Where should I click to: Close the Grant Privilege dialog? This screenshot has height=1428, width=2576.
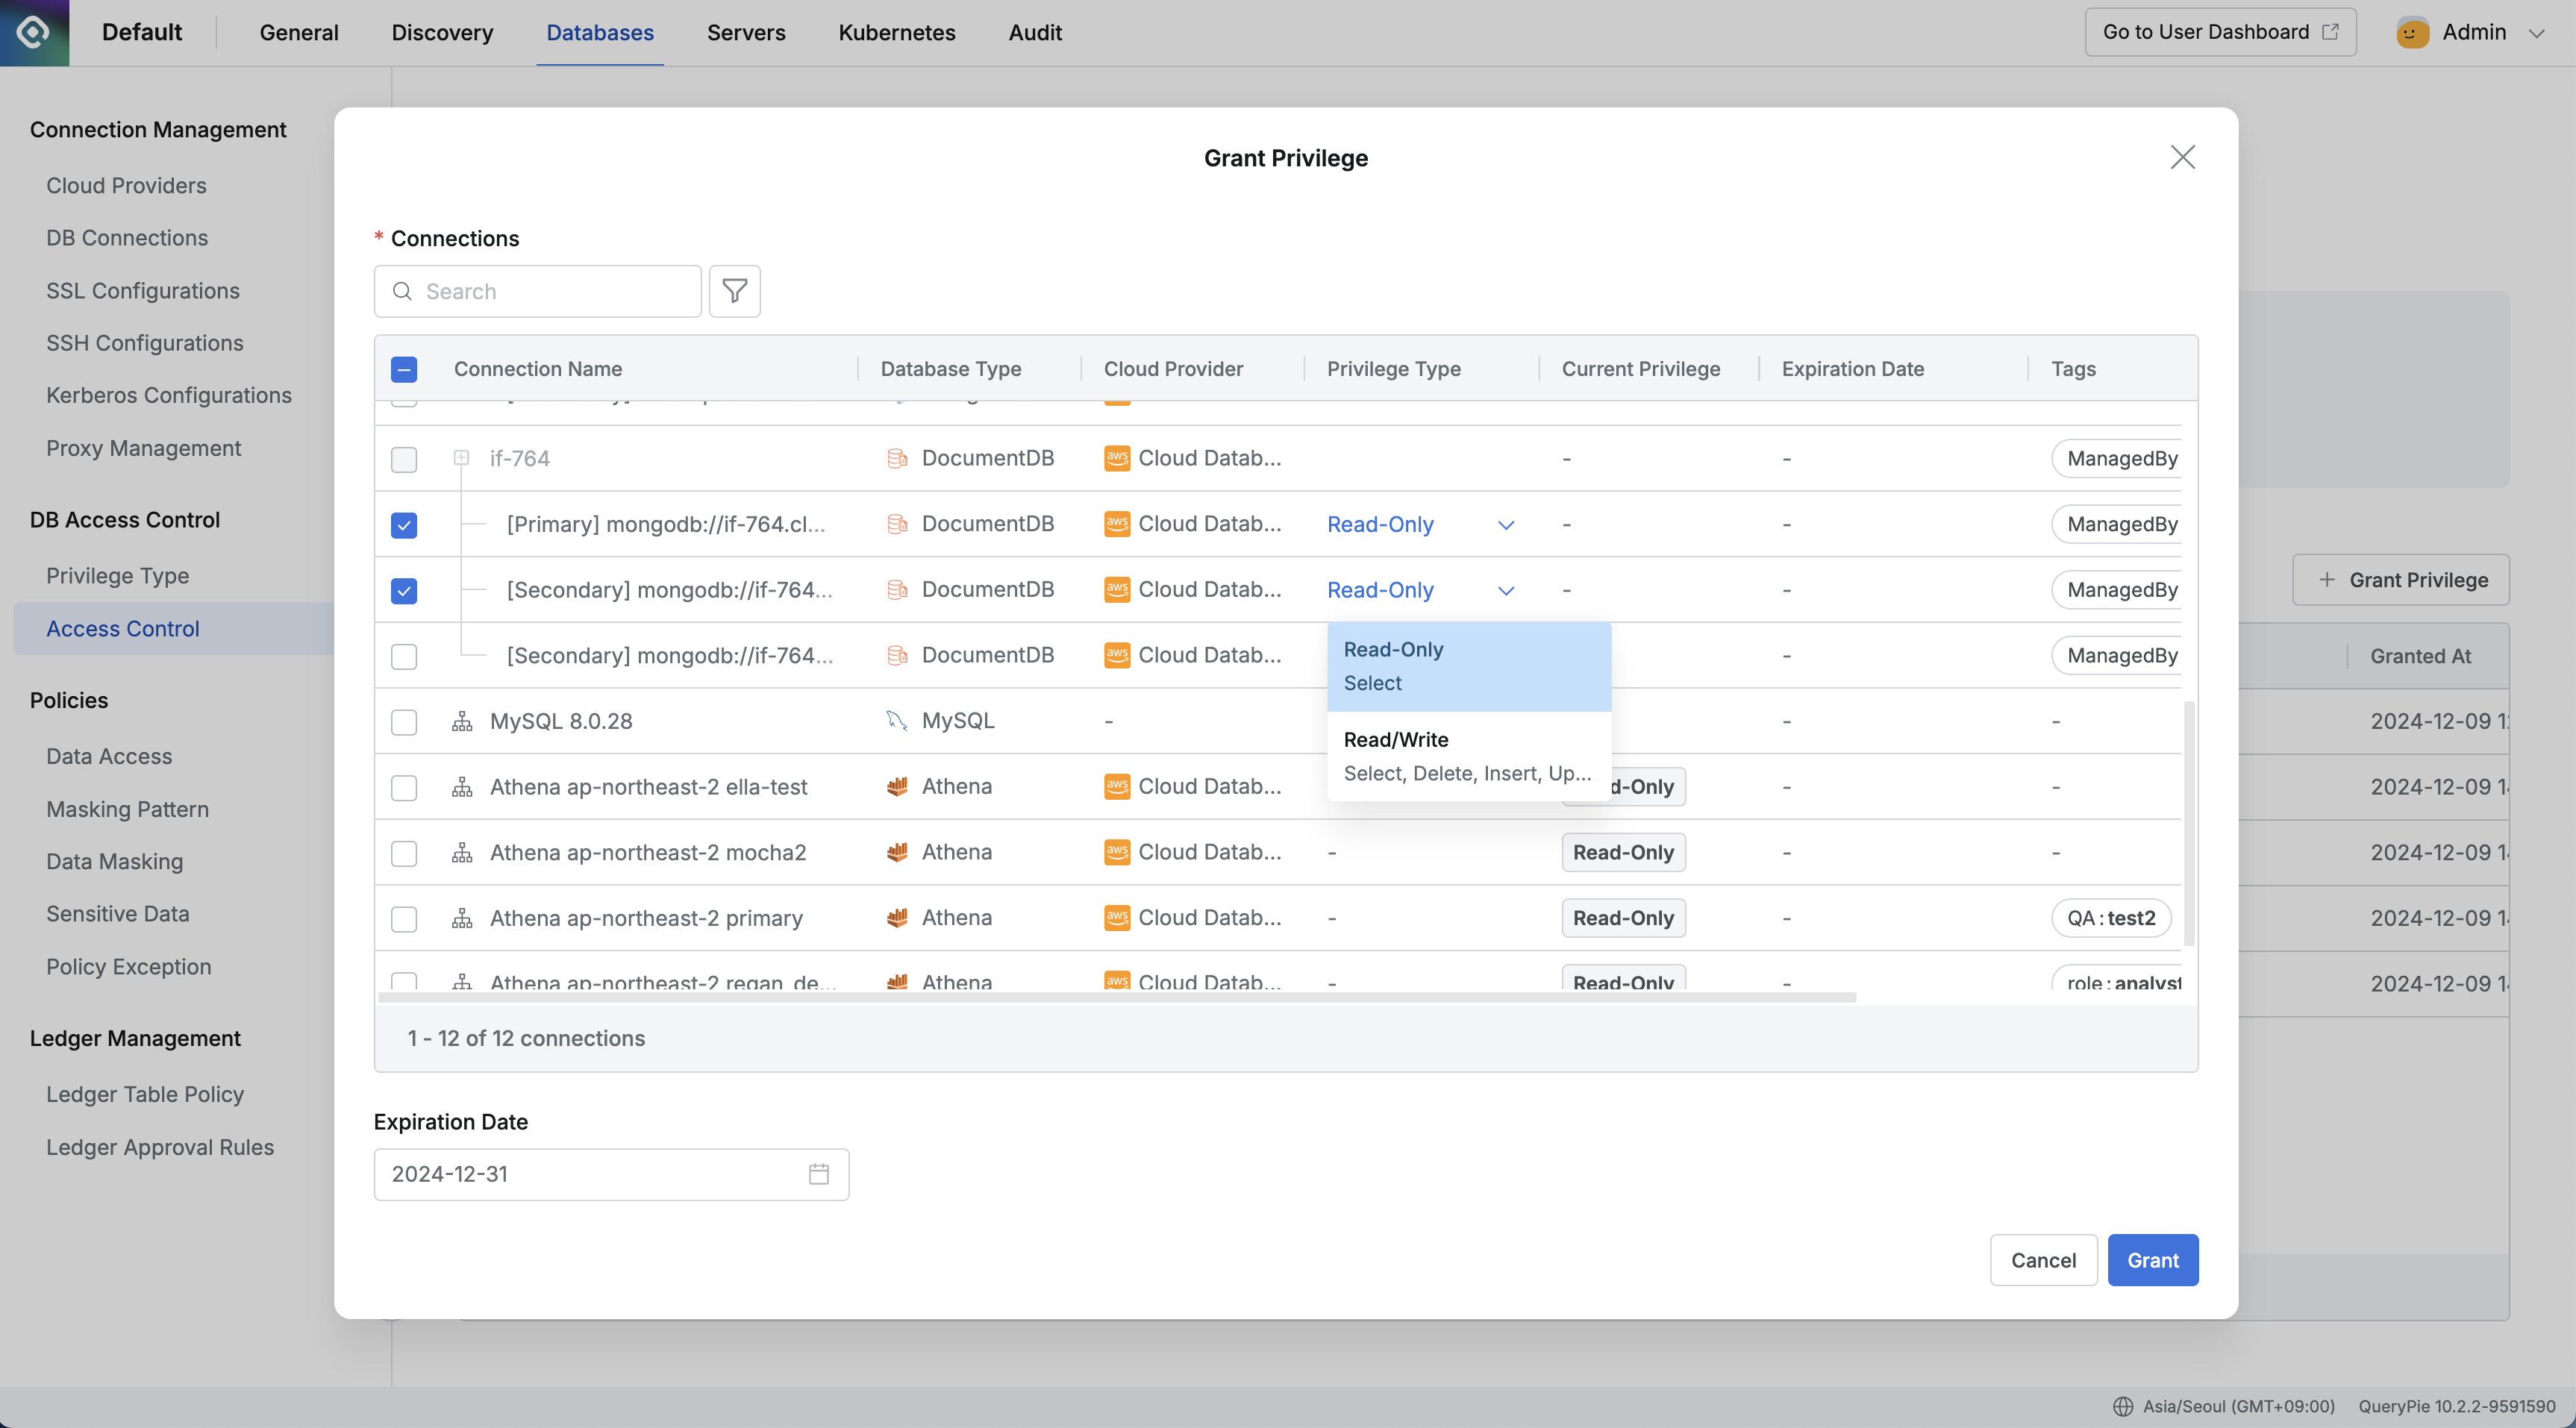coord(2182,157)
